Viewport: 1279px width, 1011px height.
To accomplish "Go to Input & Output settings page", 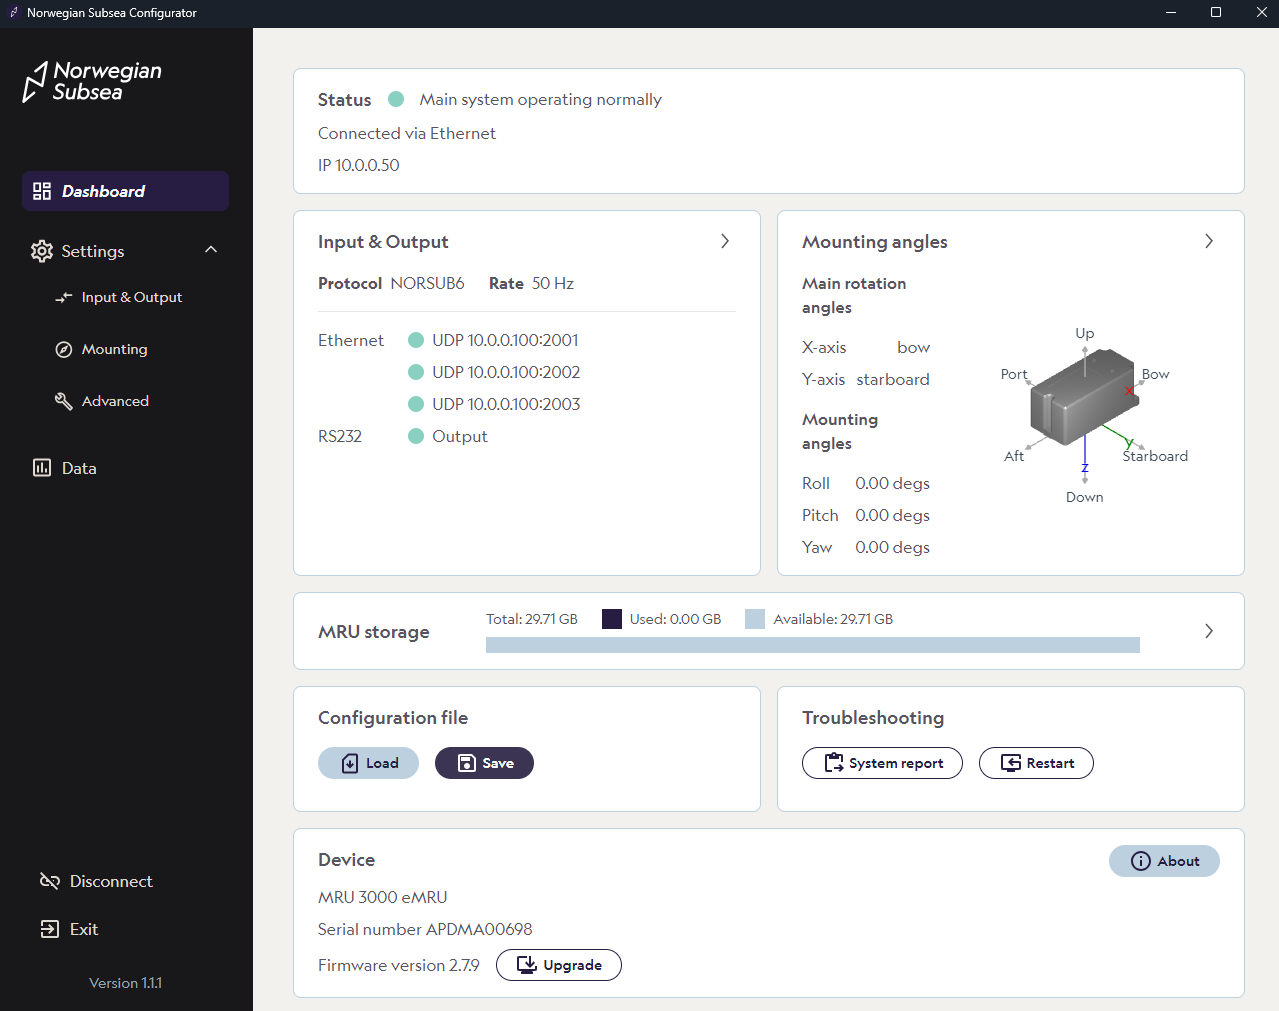I will (x=131, y=297).
